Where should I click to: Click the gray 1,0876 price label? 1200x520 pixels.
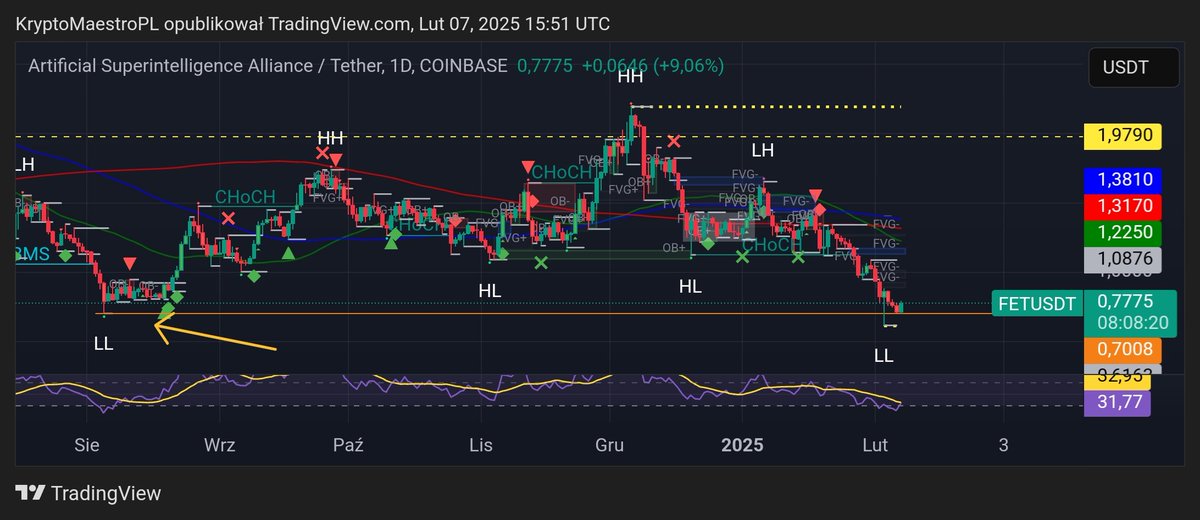[x=1122, y=258]
